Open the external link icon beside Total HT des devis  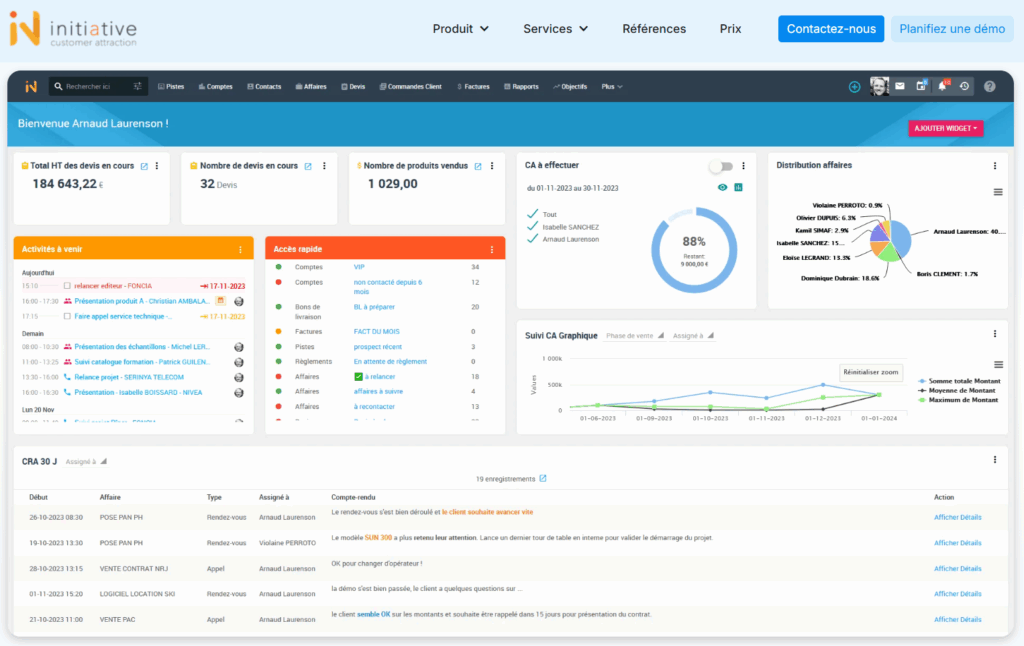[144, 166]
